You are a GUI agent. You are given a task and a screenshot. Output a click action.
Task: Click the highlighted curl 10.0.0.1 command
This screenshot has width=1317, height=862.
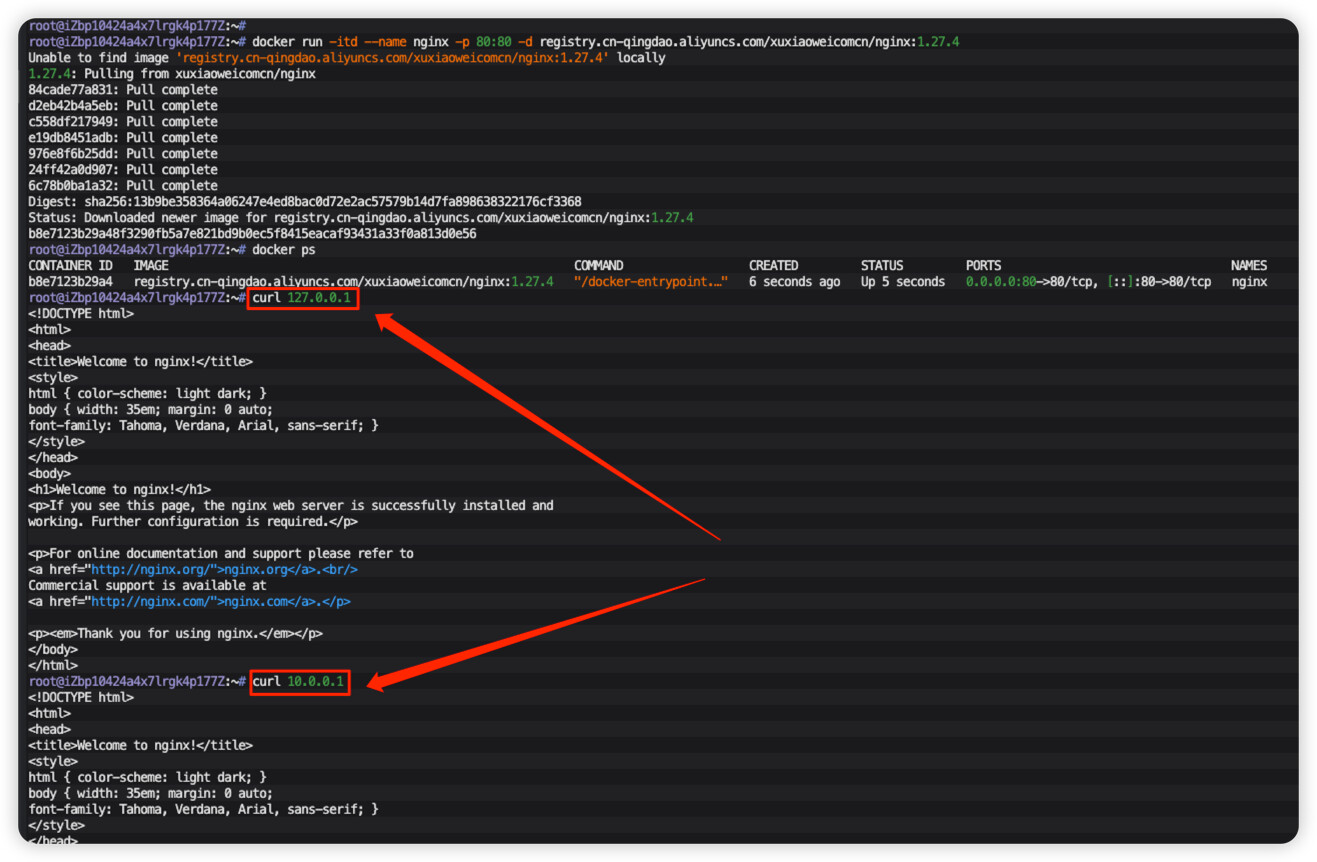299,682
